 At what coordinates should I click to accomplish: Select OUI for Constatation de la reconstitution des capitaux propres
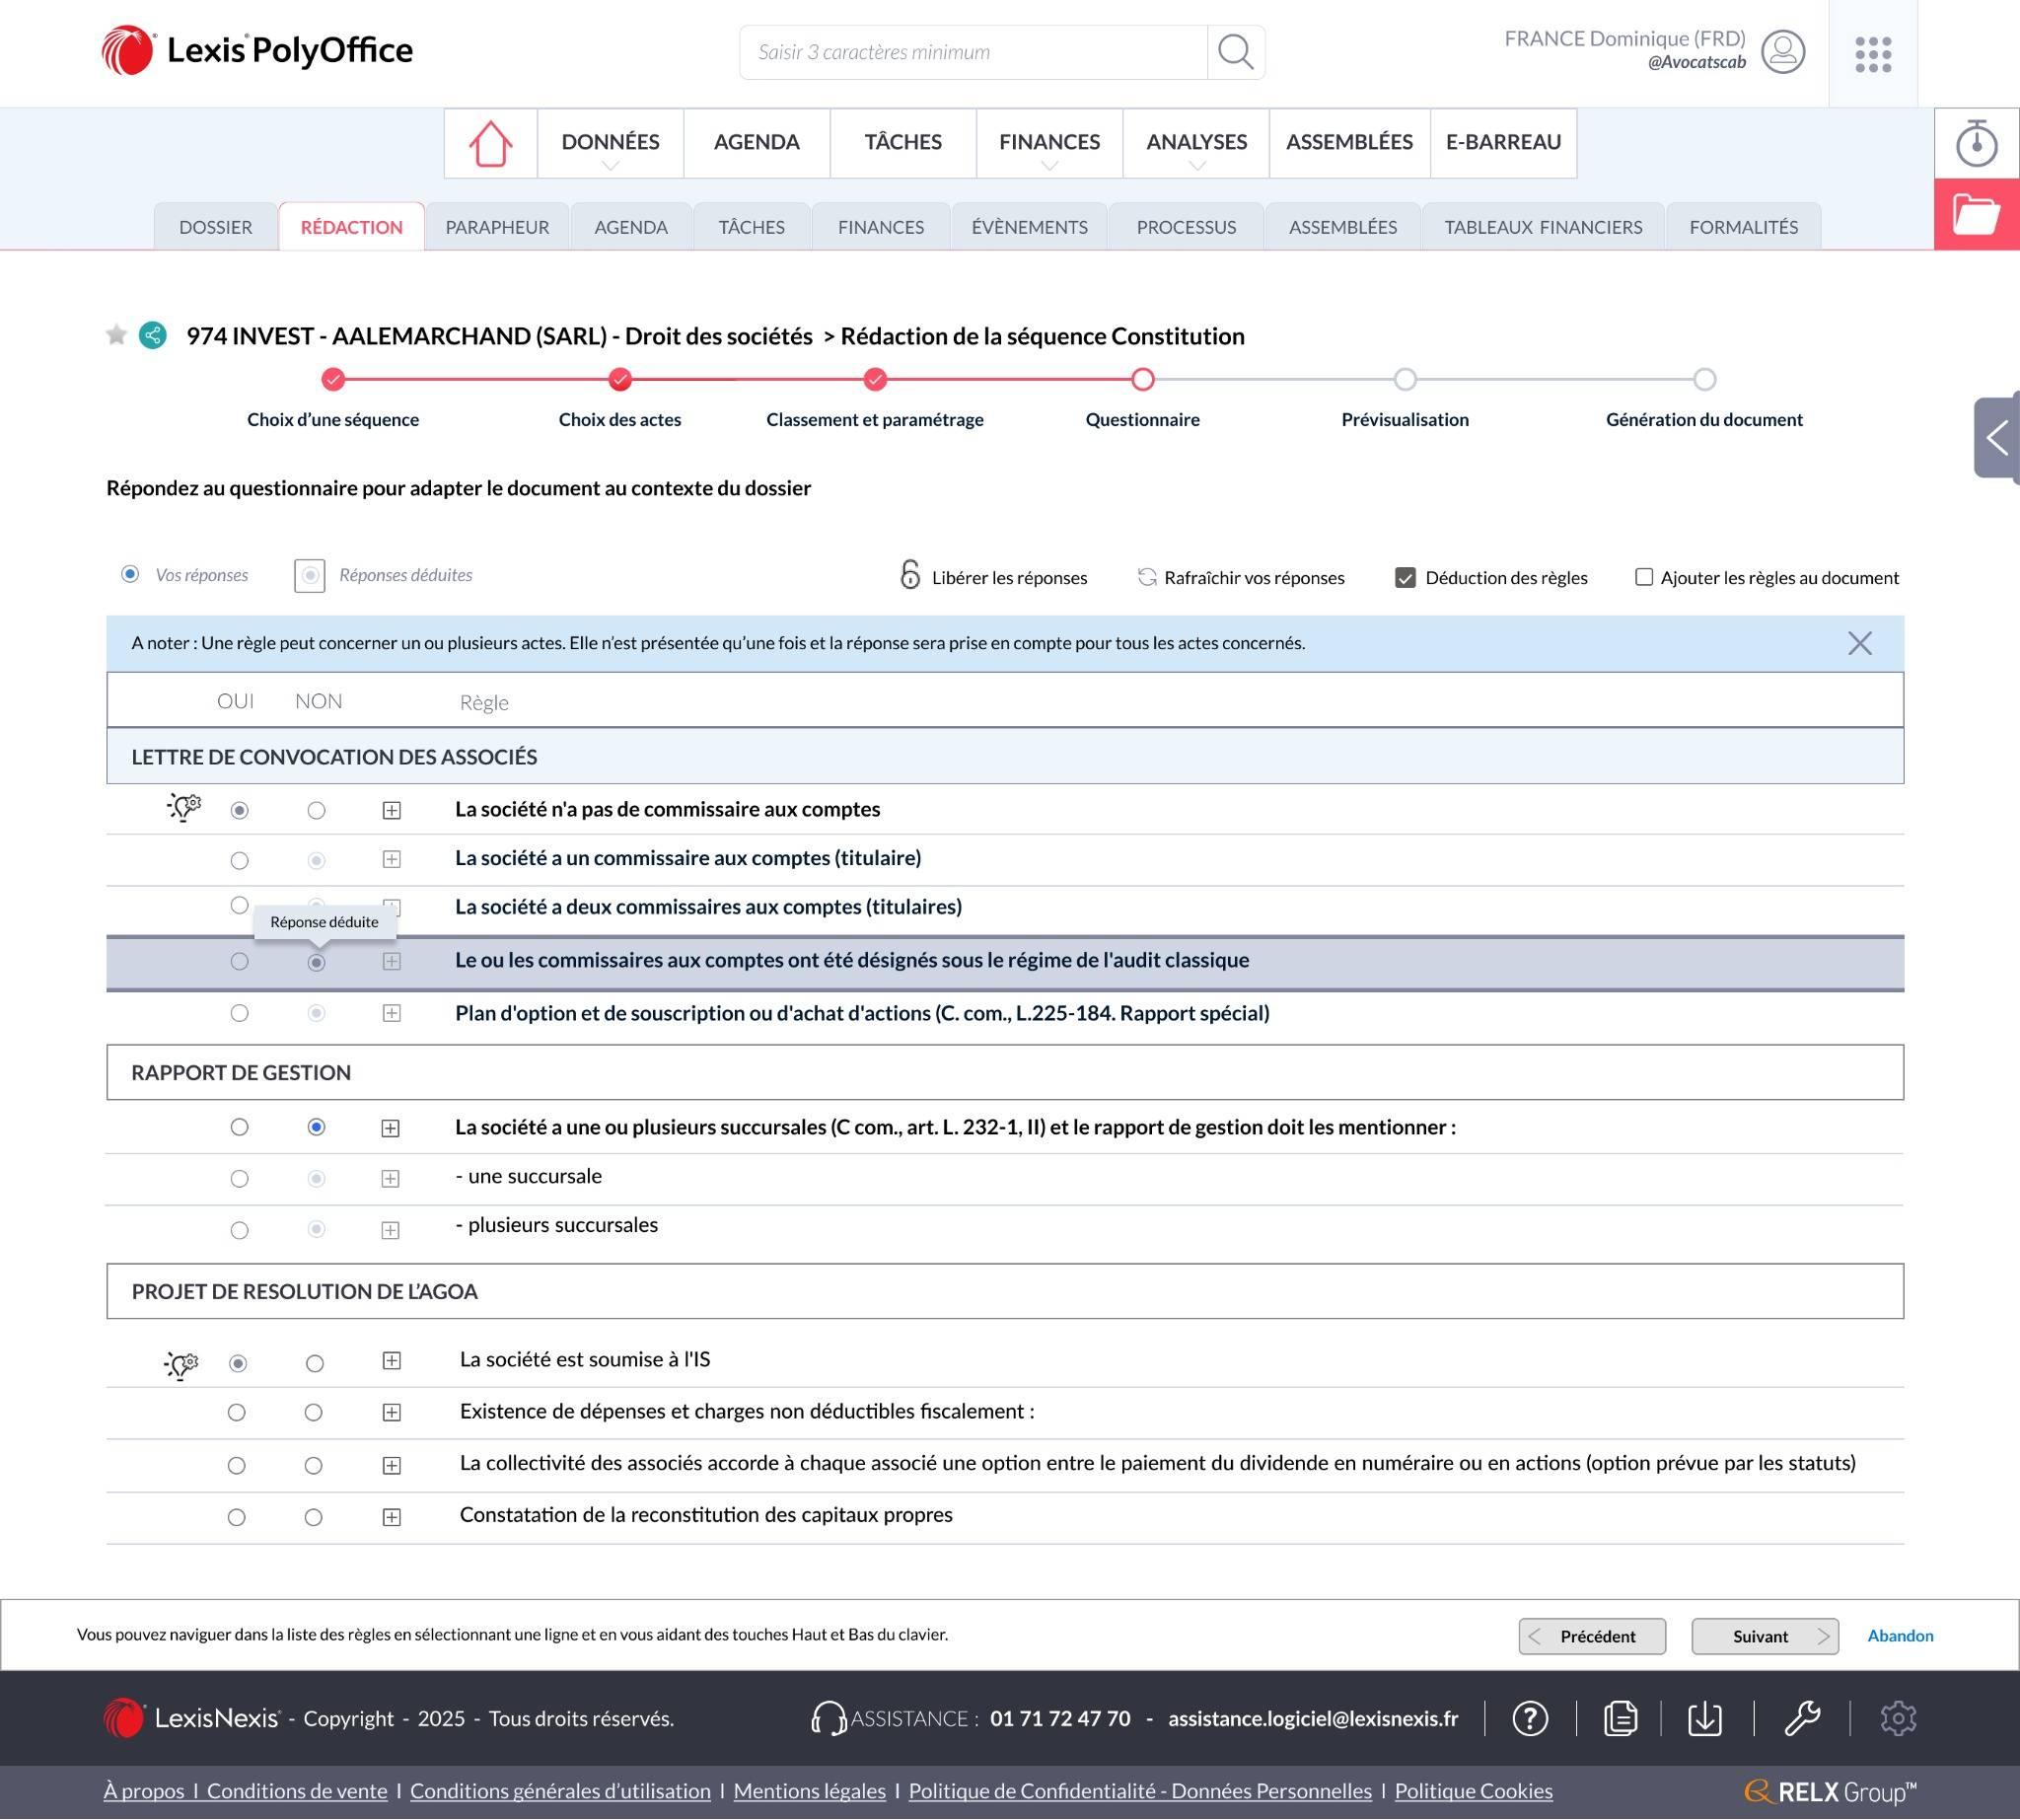[x=236, y=1518]
